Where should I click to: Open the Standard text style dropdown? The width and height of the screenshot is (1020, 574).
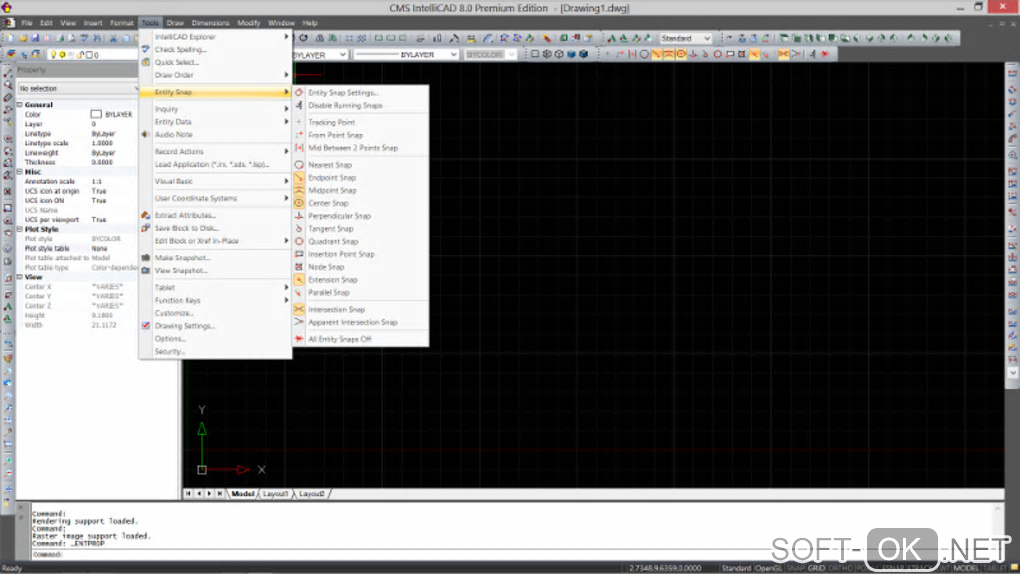point(686,38)
